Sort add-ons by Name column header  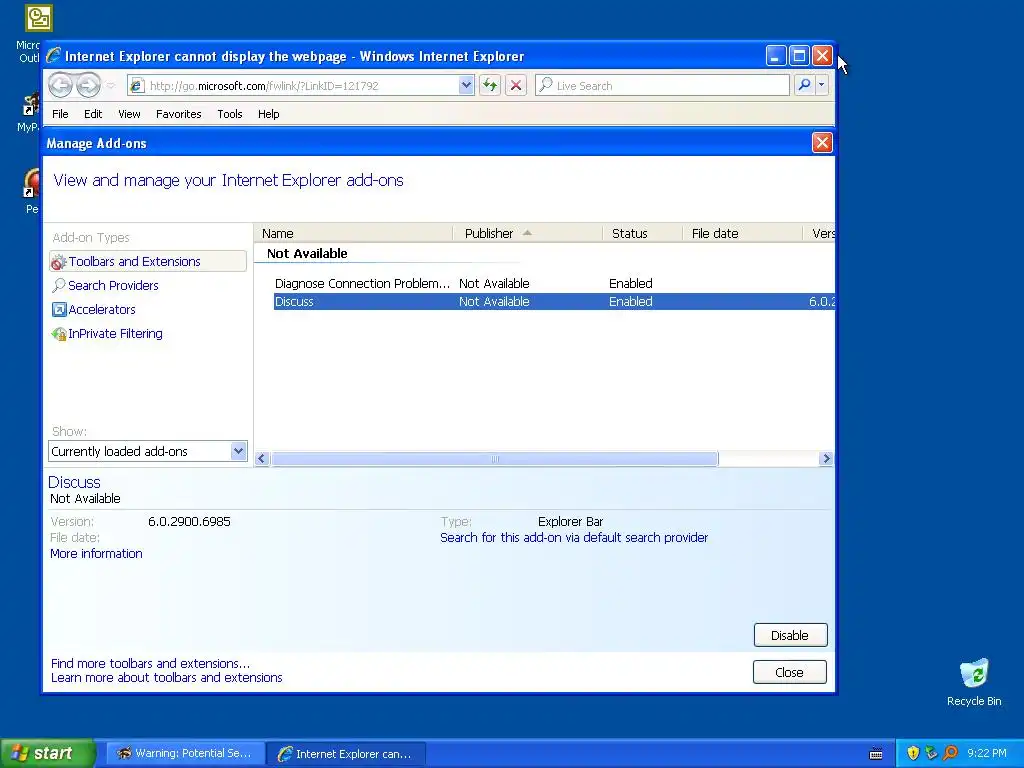pyautogui.click(x=353, y=233)
